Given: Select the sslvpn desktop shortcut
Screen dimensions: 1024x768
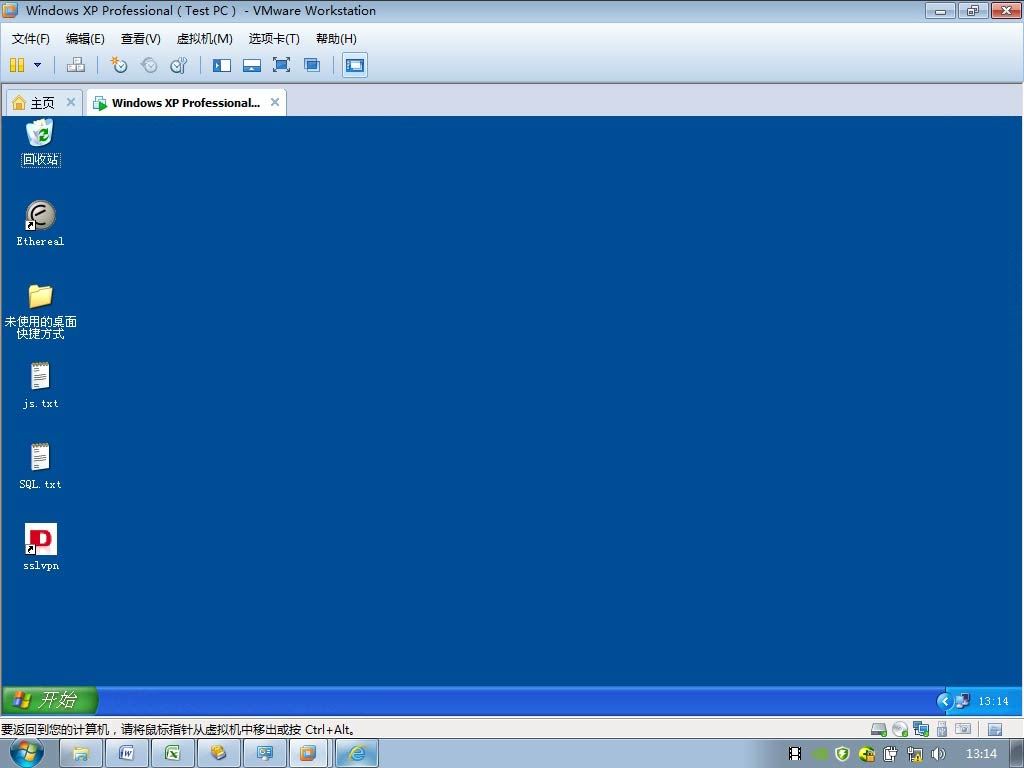Looking at the screenshot, I should tap(40, 547).
